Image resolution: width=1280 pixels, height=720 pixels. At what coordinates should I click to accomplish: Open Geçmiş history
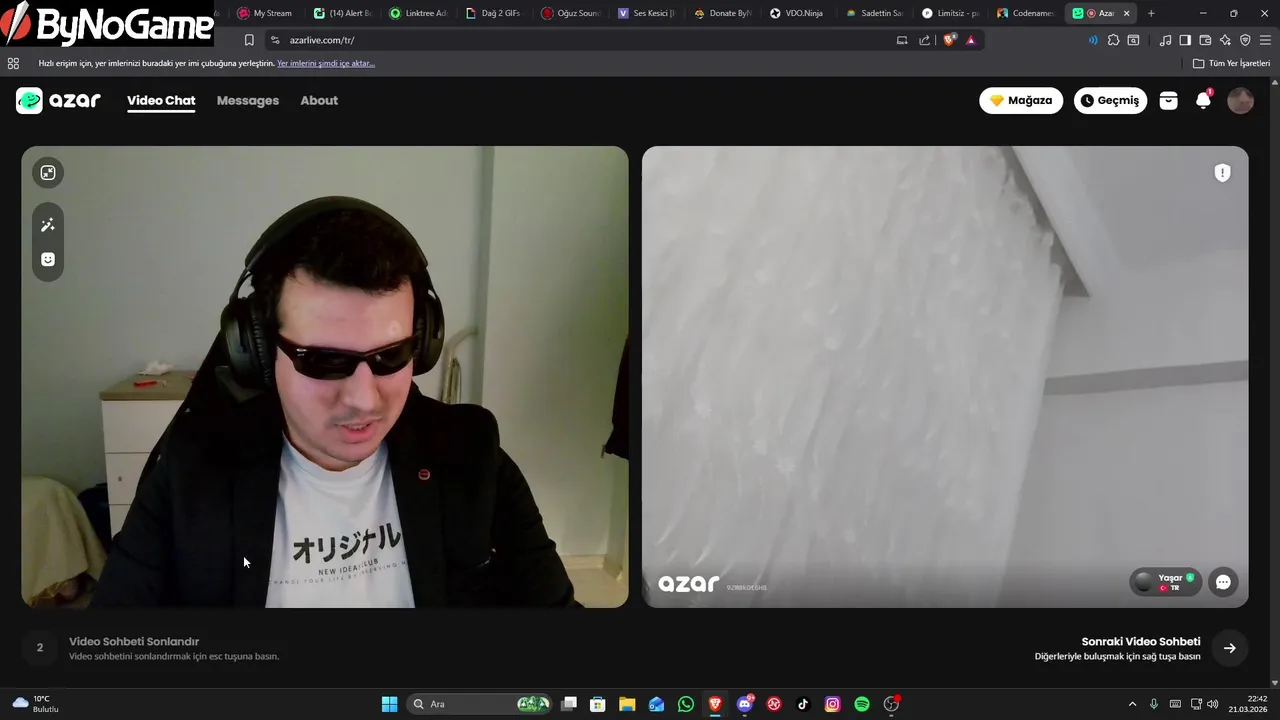coord(1110,100)
